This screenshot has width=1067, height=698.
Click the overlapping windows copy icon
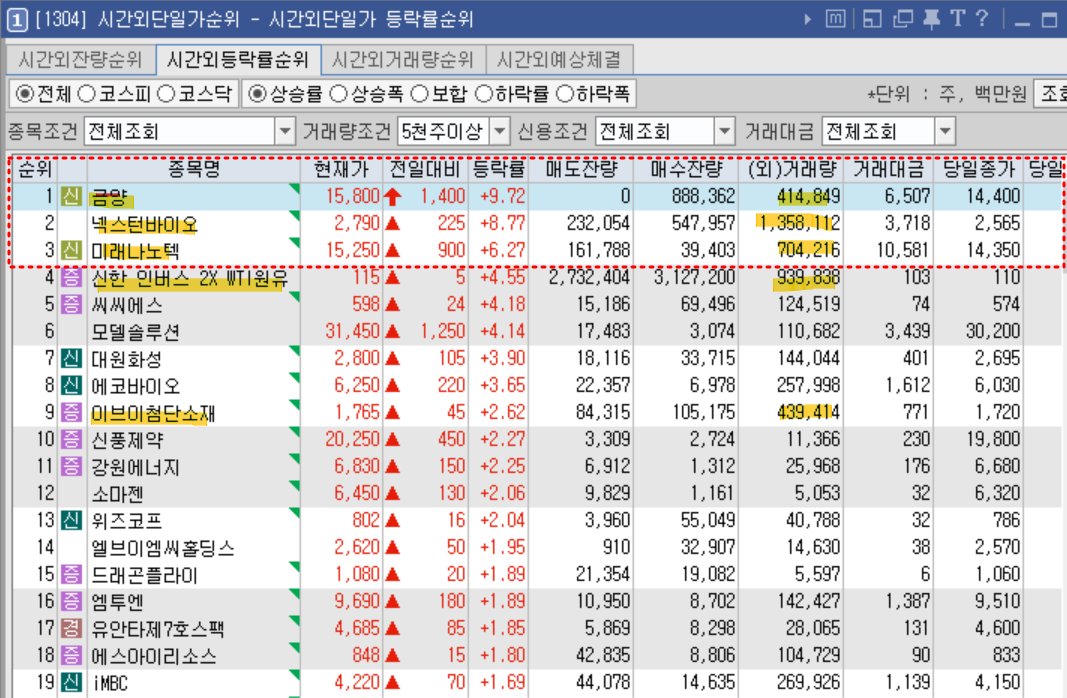[903, 18]
